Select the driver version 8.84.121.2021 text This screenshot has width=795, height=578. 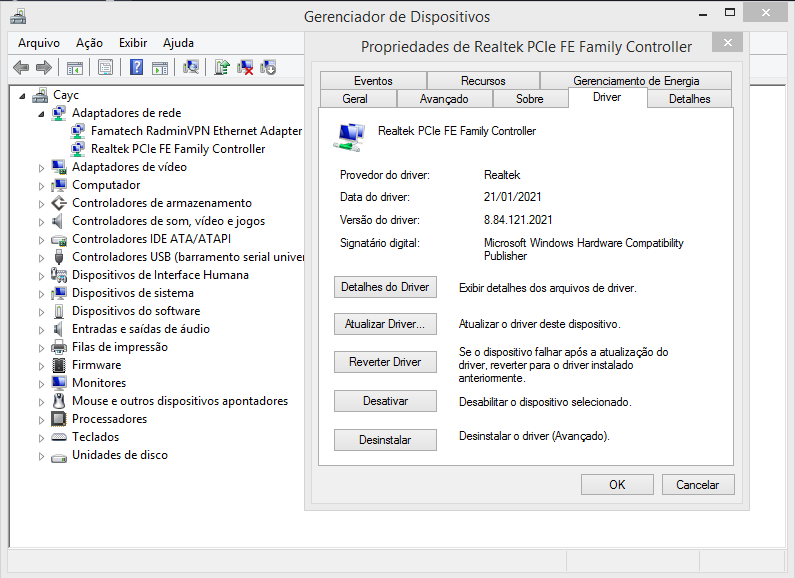tap(518, 220)
